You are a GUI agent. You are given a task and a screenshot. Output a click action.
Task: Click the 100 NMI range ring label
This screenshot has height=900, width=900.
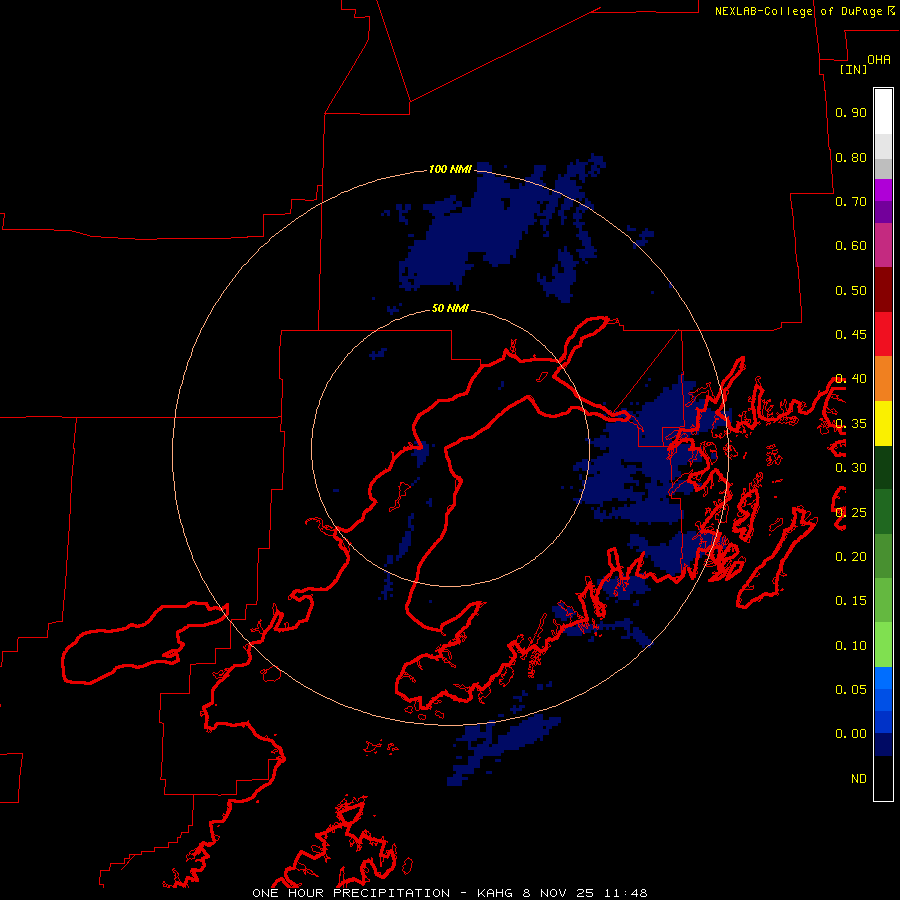450,169
